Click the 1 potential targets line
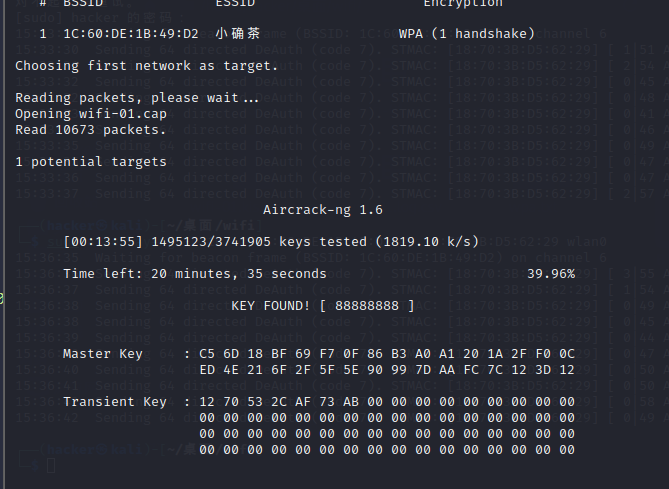669x489 pixels. tap(91, 162)
